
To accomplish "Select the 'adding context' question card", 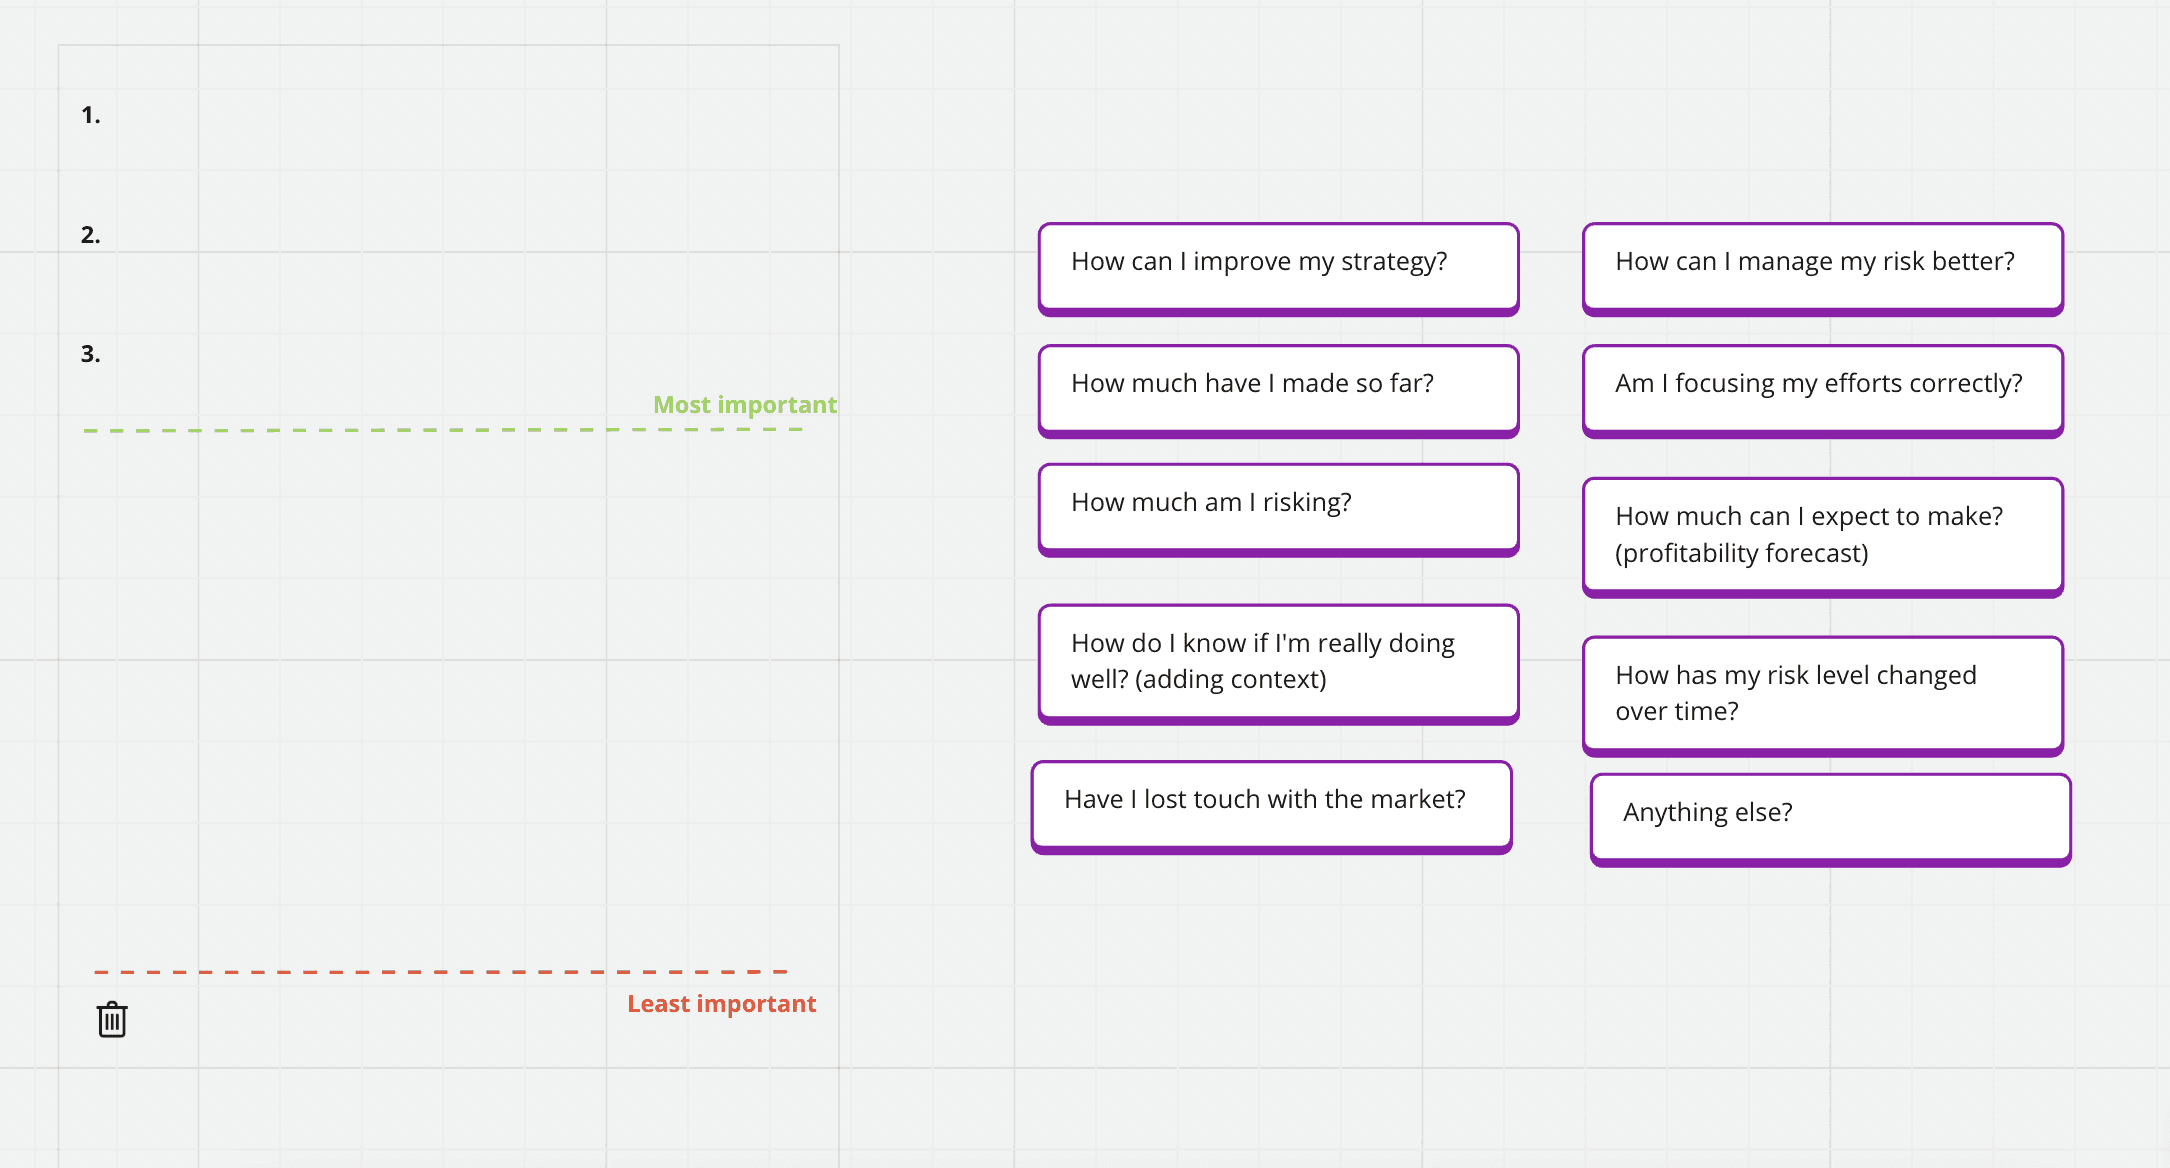I will coord(1278,664).
